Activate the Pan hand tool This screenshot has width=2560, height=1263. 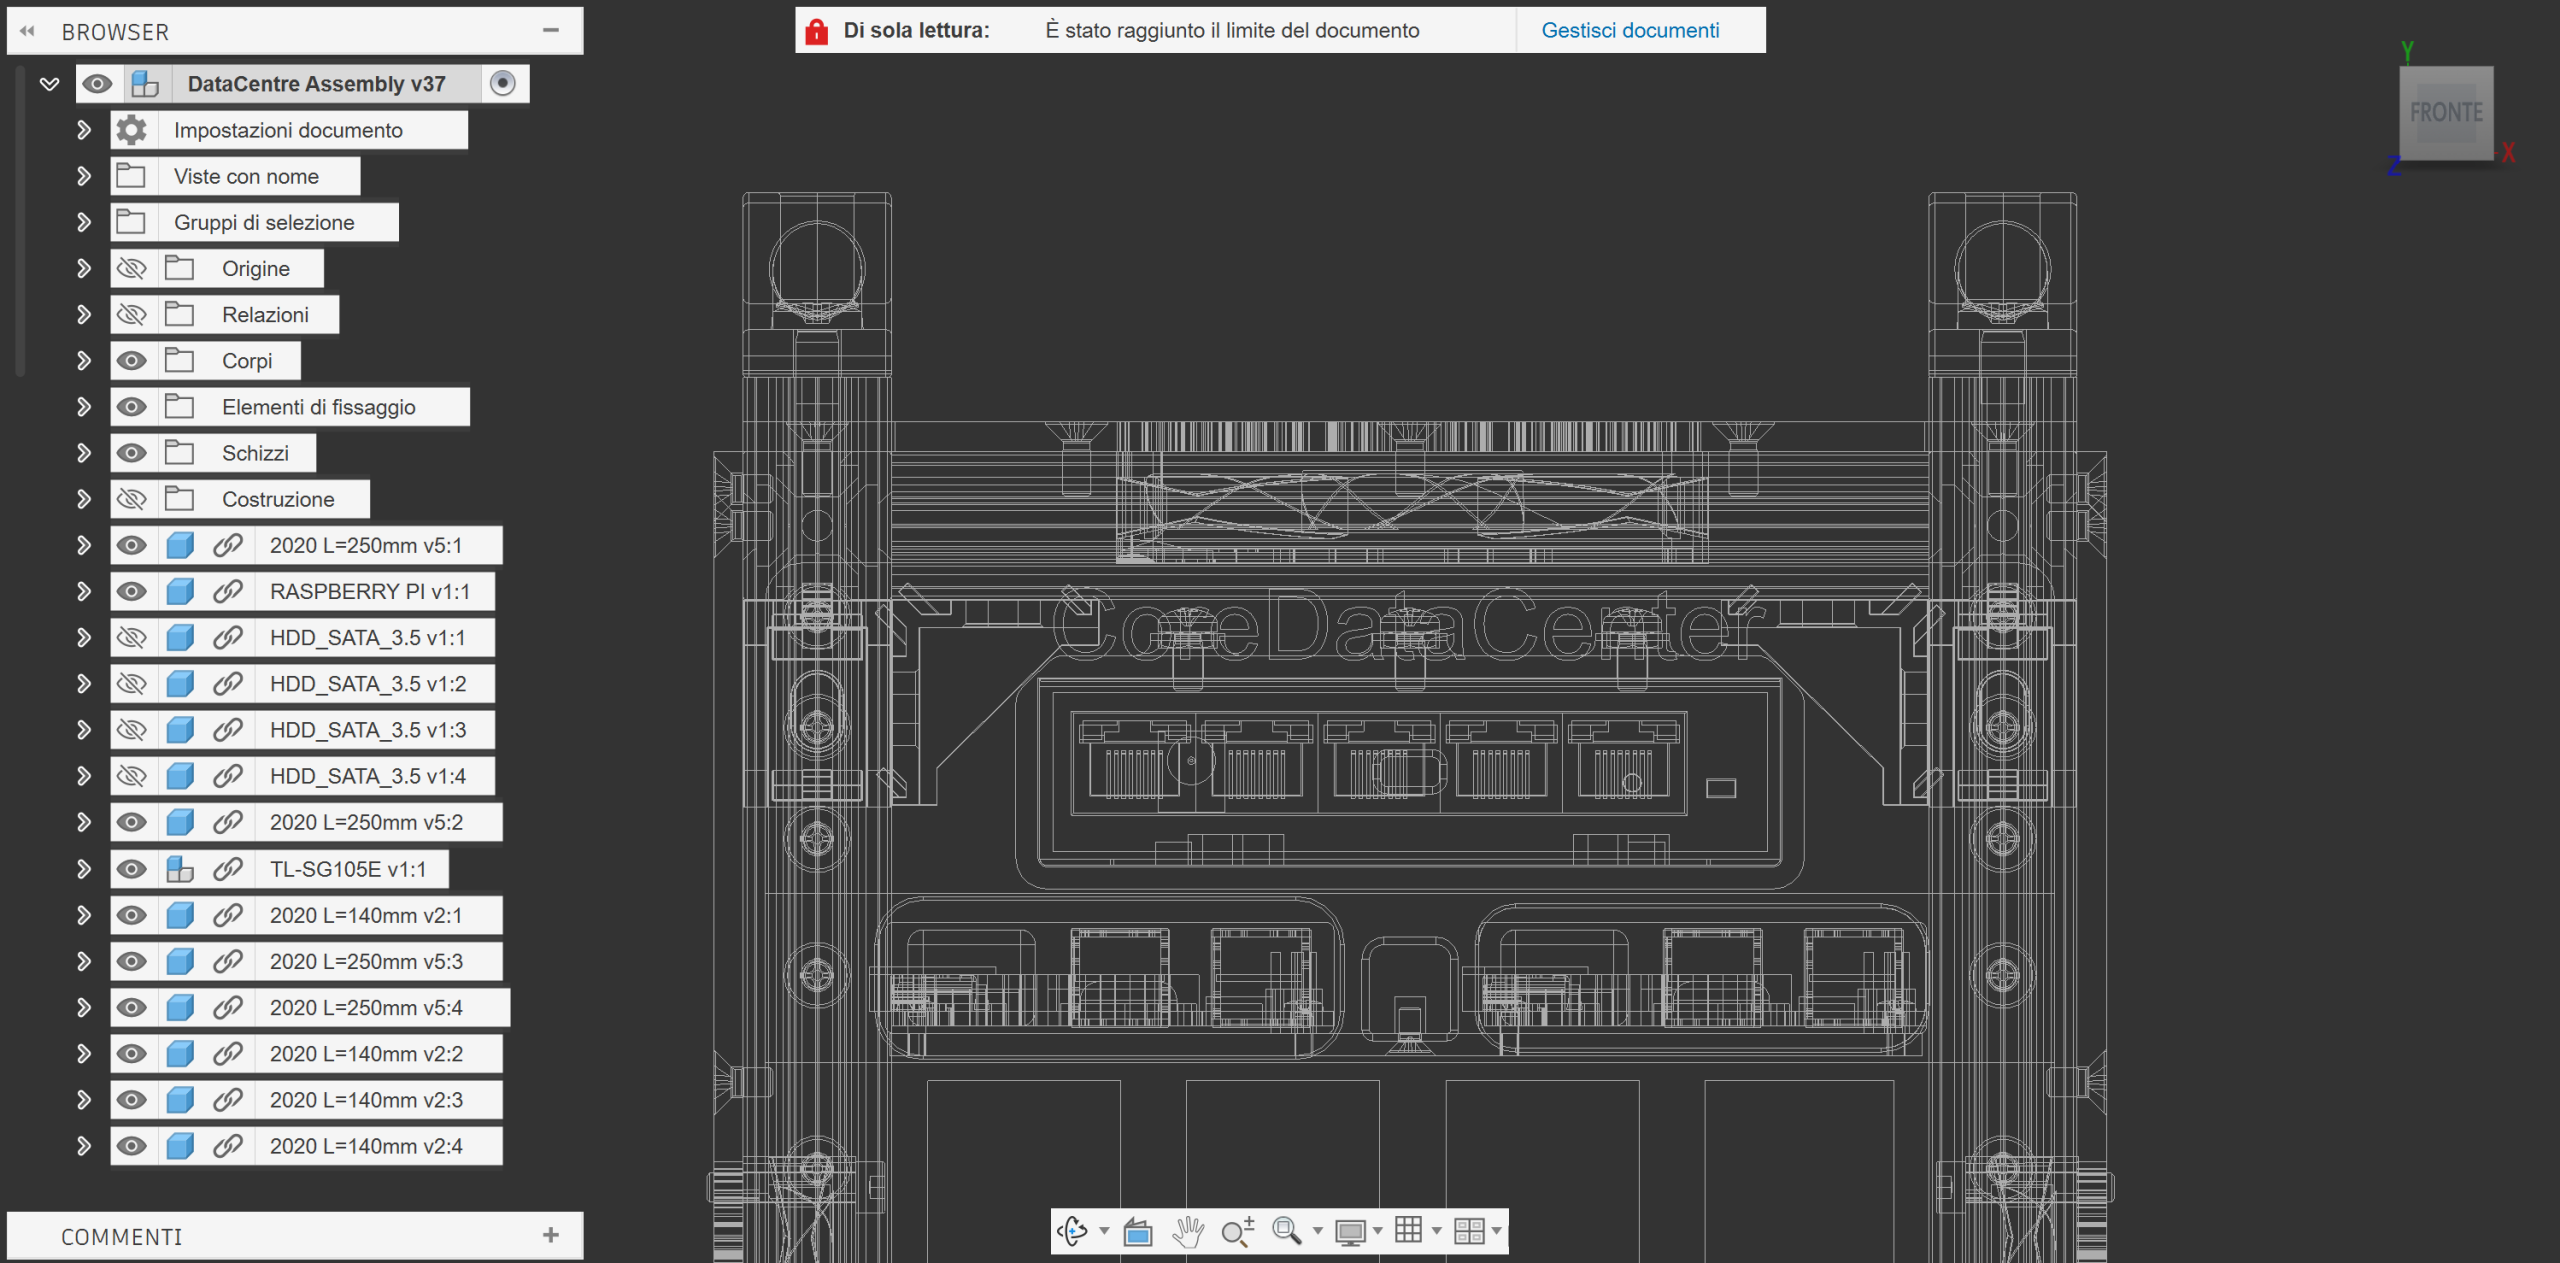coord(1188,1231)
